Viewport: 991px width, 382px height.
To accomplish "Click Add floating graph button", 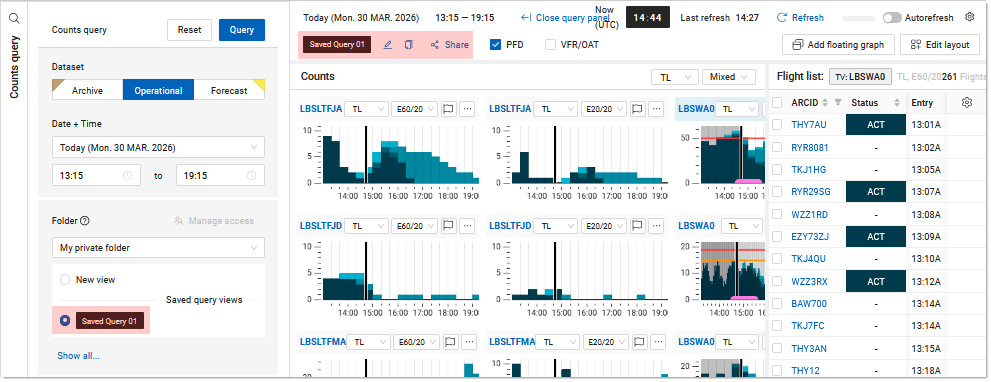I will (839, 45).
